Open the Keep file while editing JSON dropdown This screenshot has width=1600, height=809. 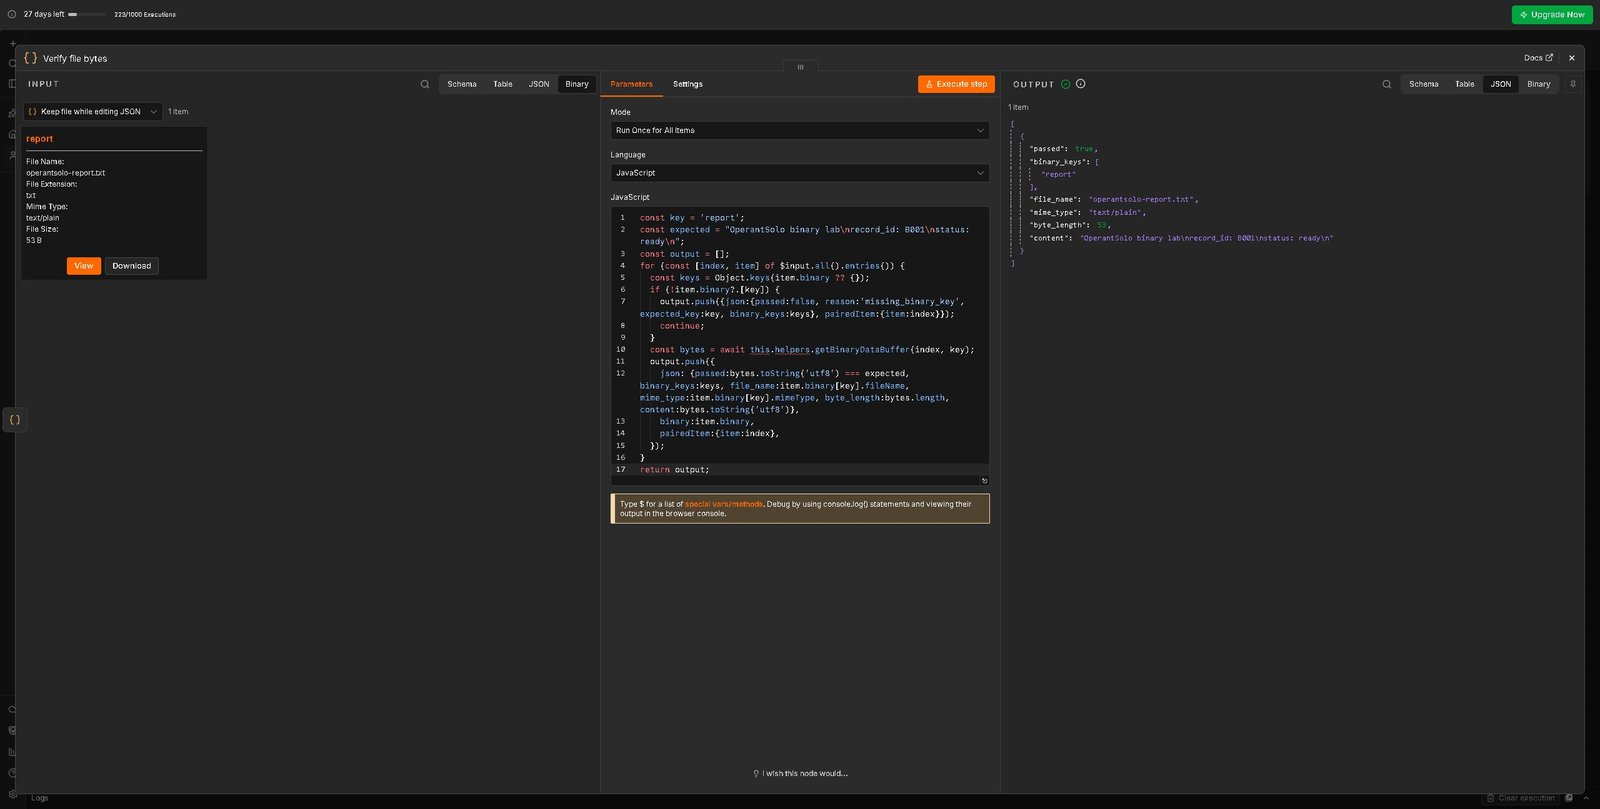(x=92, y=112)
